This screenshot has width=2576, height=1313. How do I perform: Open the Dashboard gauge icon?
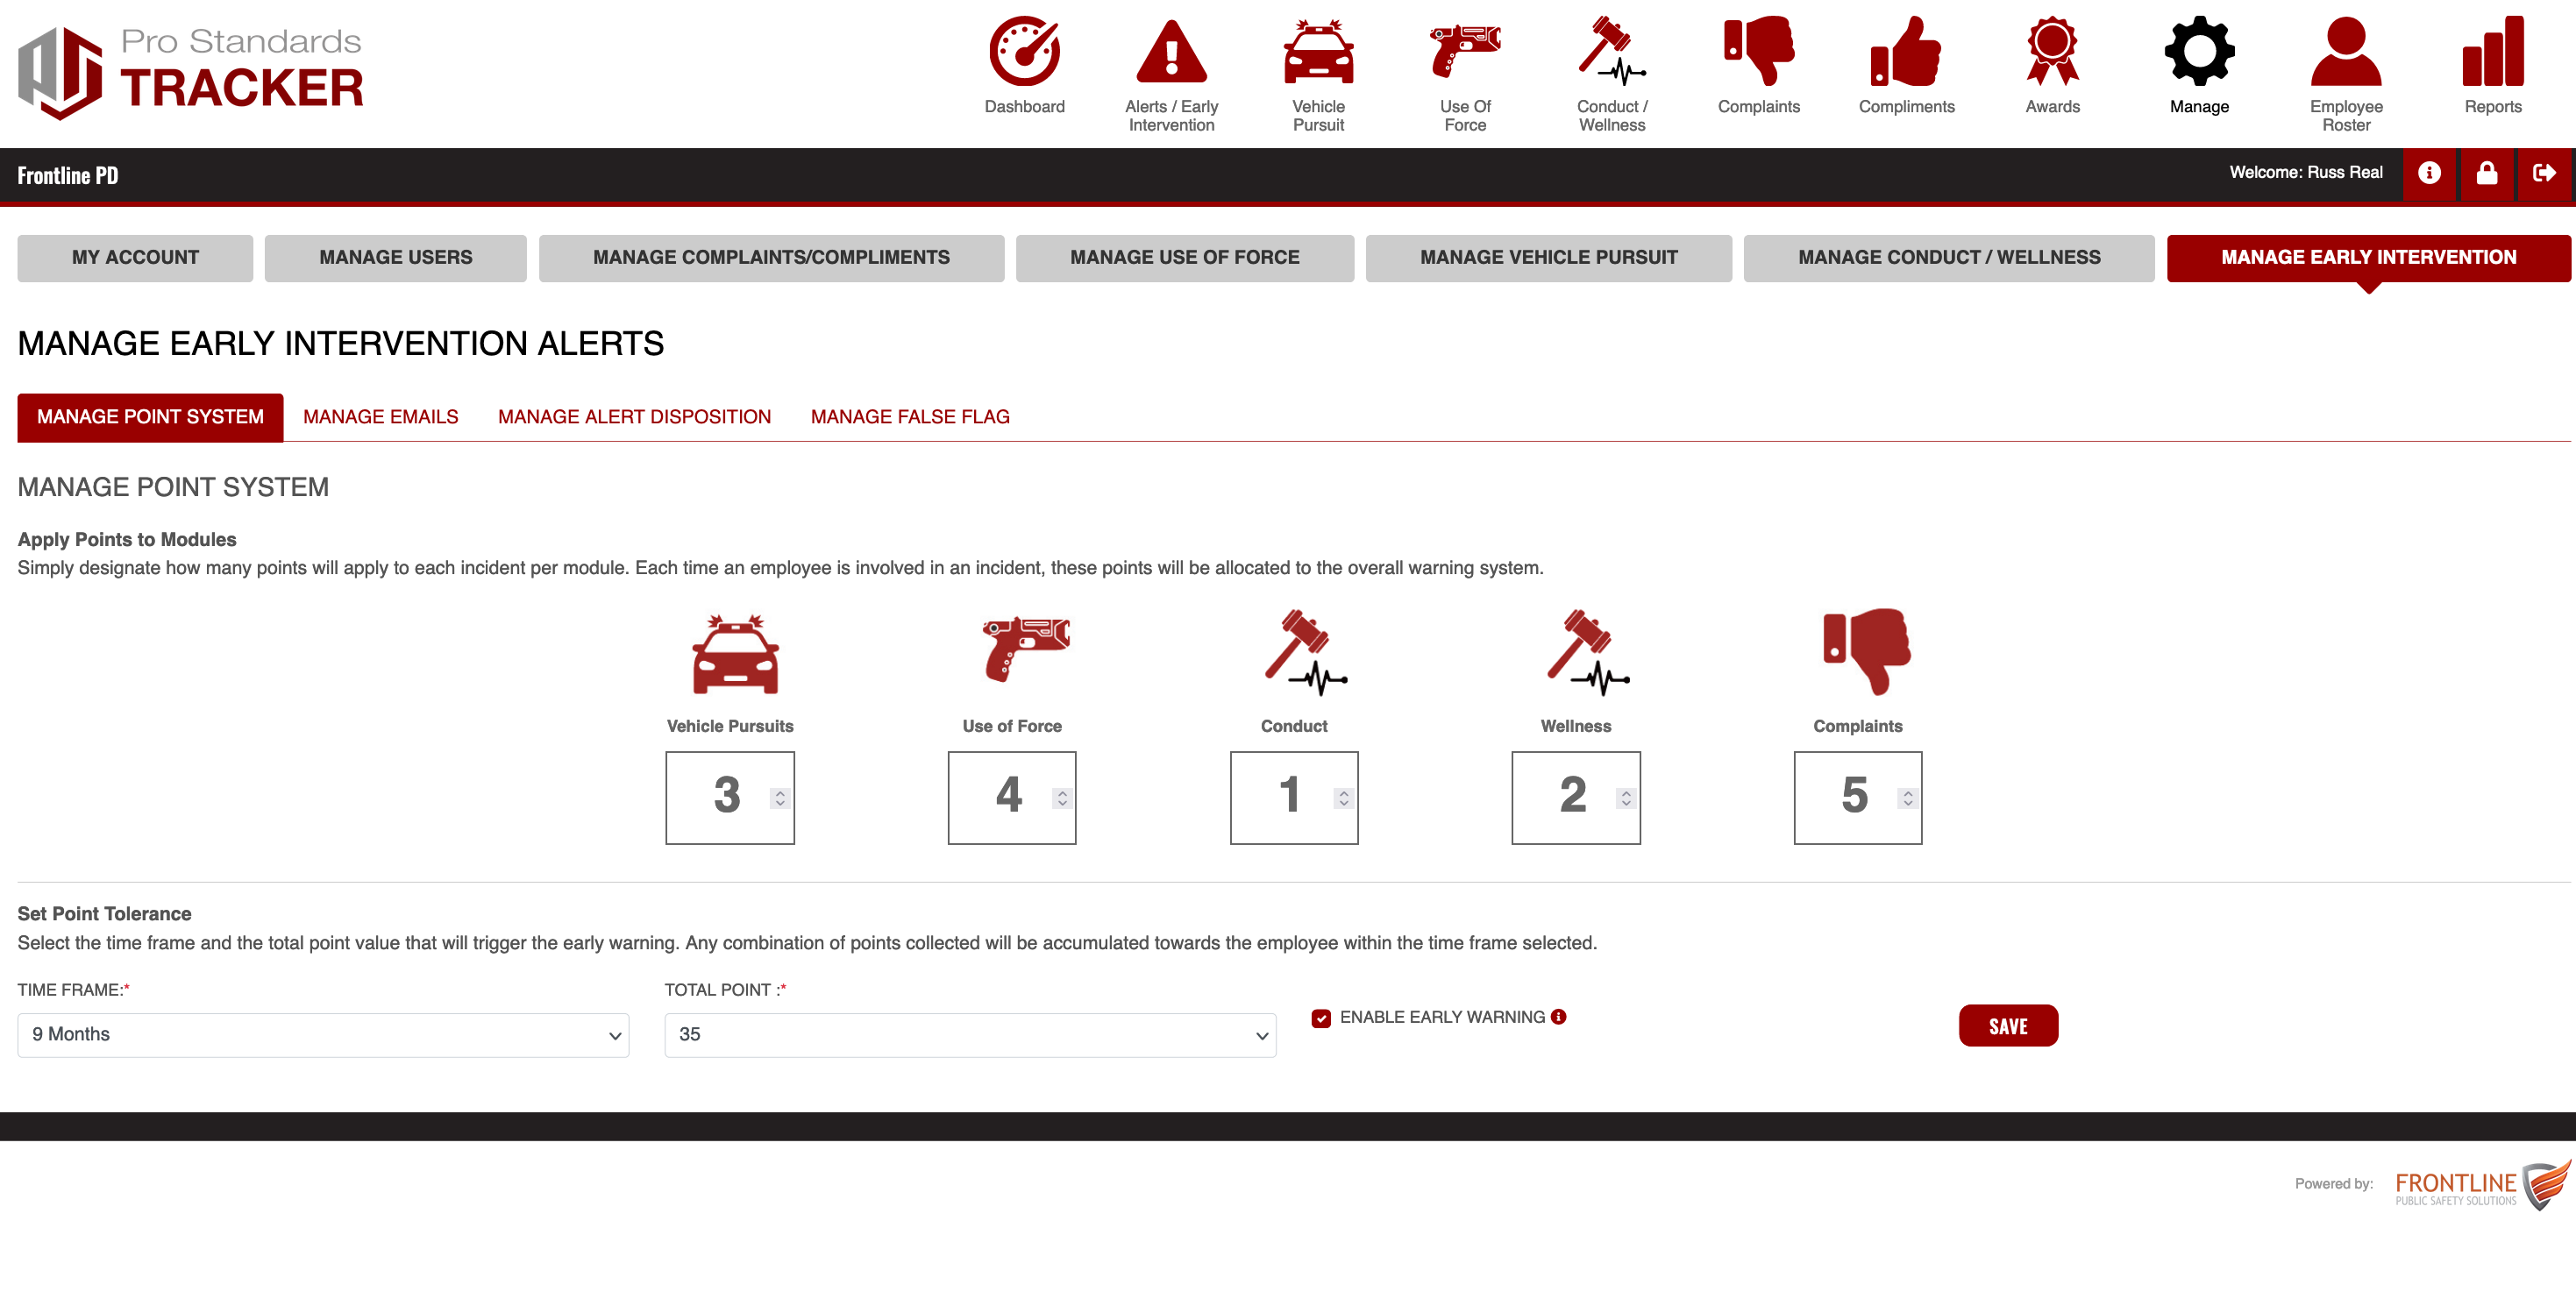[1024, 51]
